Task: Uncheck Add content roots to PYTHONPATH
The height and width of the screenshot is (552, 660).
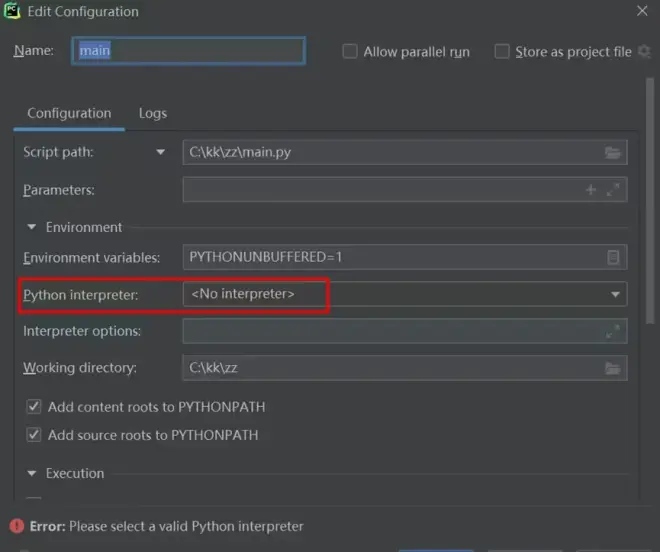Action: click(x=34, y=407)
